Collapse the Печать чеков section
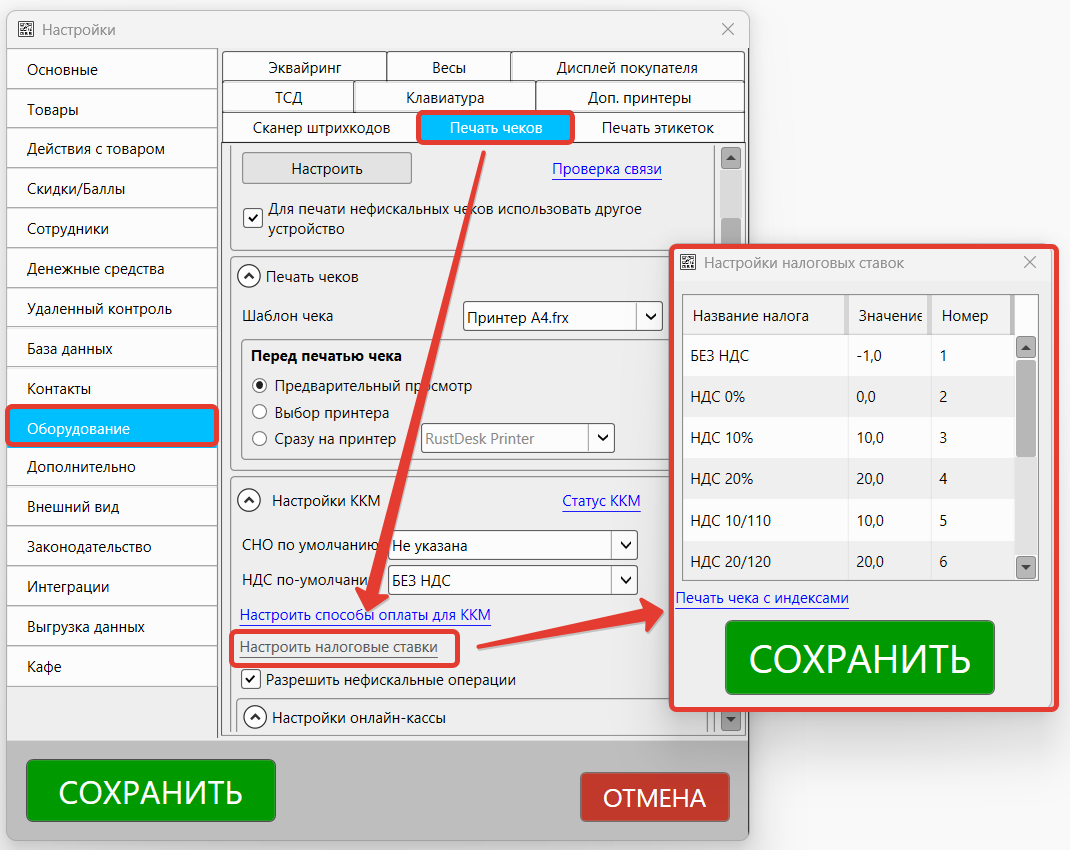This screenshot has width=1070, height=850. coord(251,276)
